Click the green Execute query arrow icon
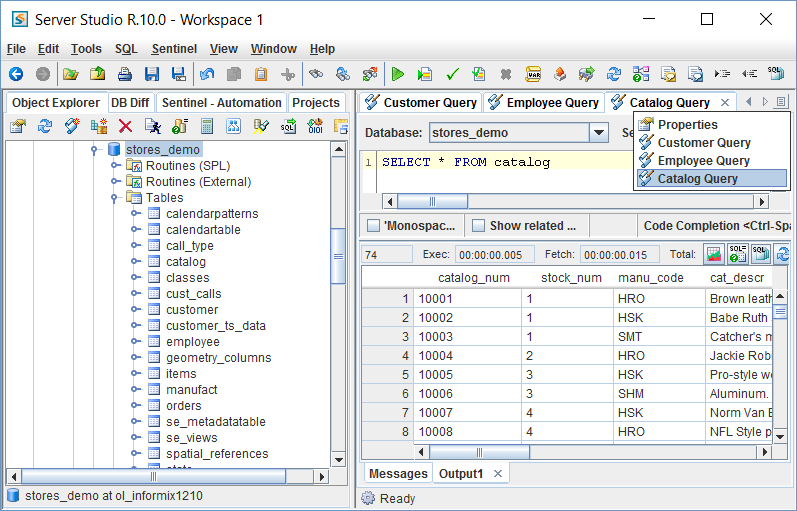797x511 pixels. point(398,74)
